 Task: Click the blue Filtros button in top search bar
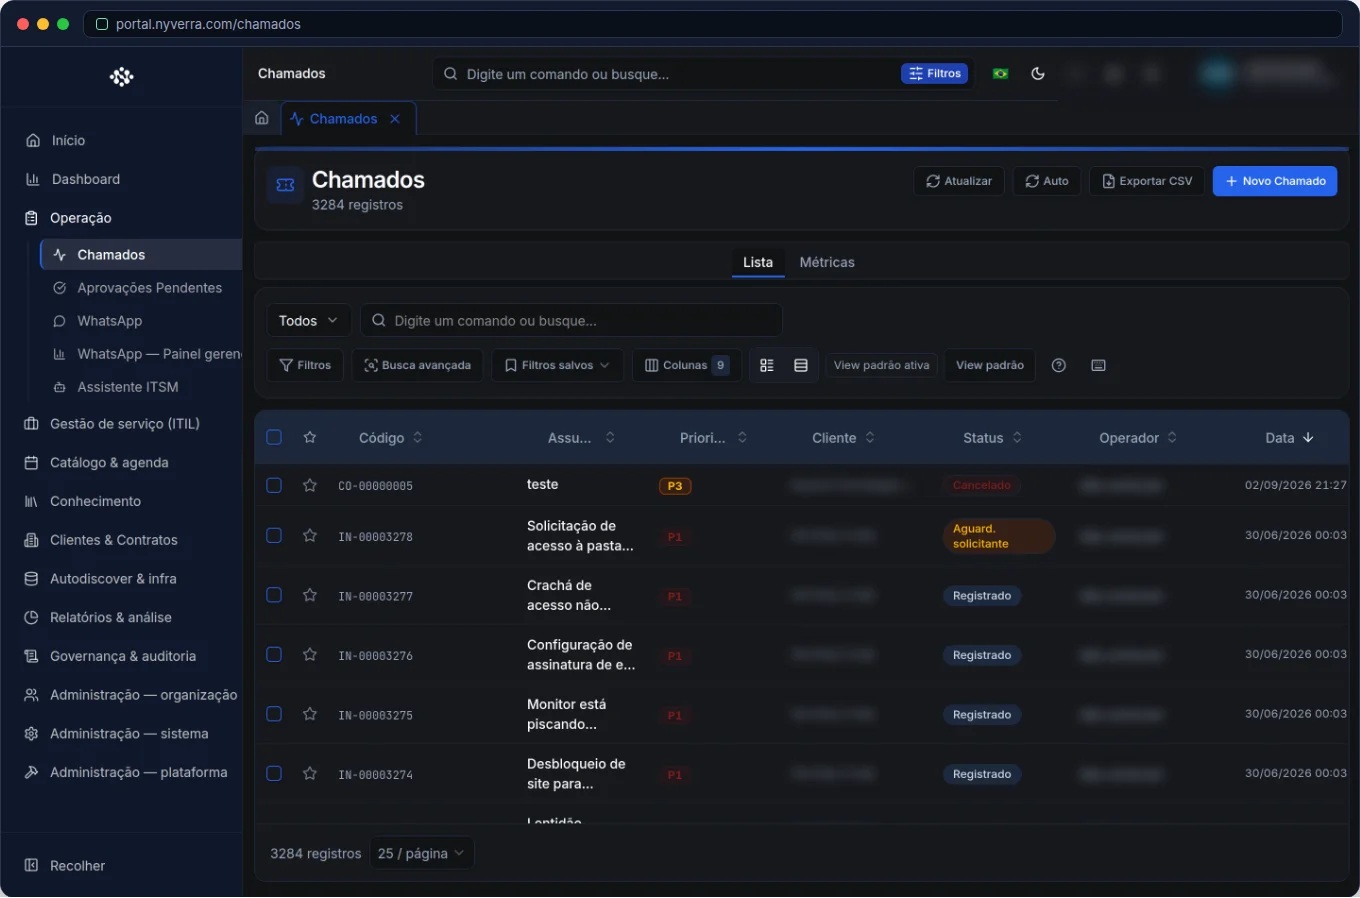tap(935, 74)
